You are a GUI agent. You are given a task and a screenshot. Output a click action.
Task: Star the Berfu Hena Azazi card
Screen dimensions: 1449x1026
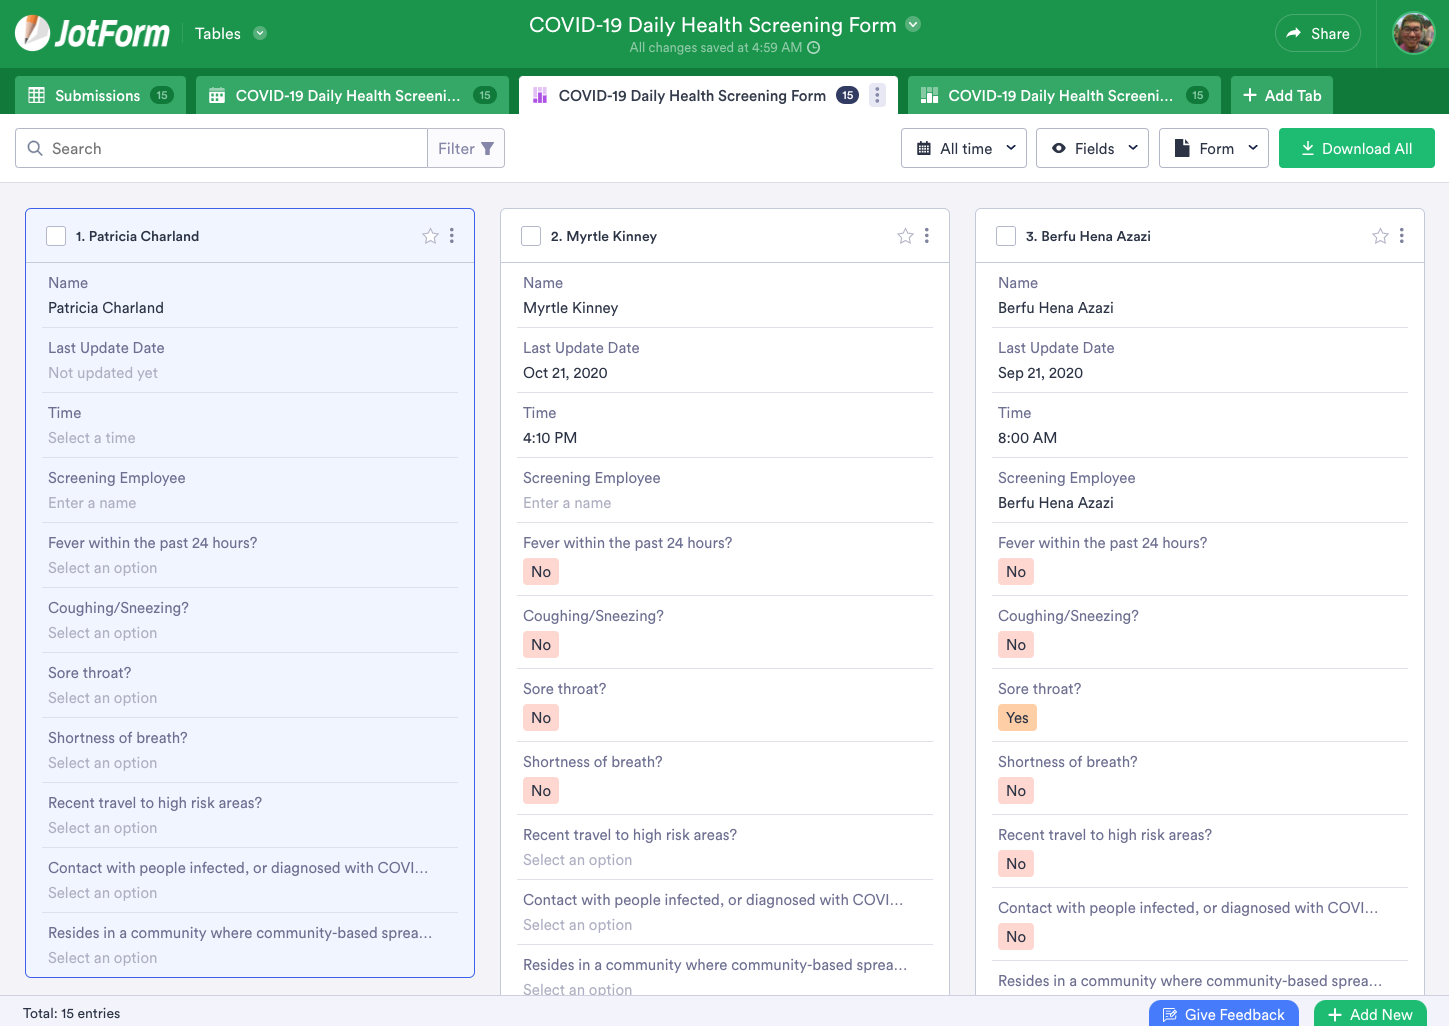pyautogui.click(x=1380, y=236)
